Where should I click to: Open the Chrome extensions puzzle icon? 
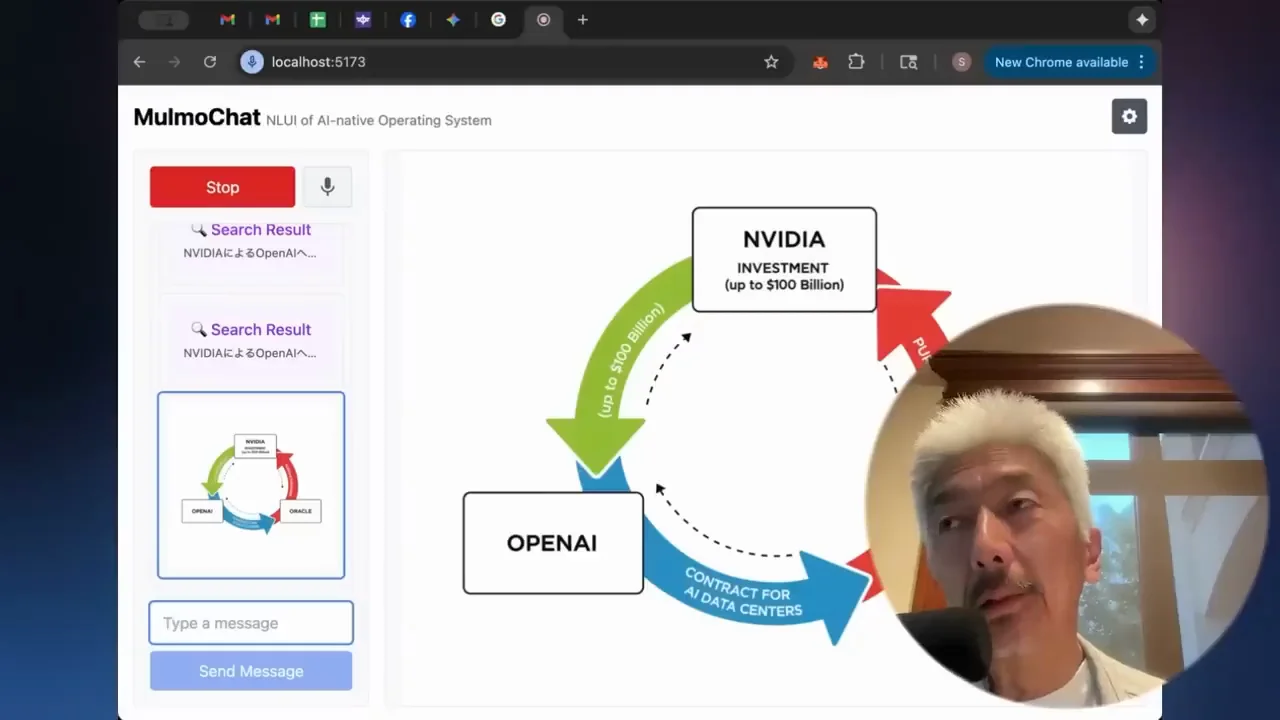tap(856, 62)
